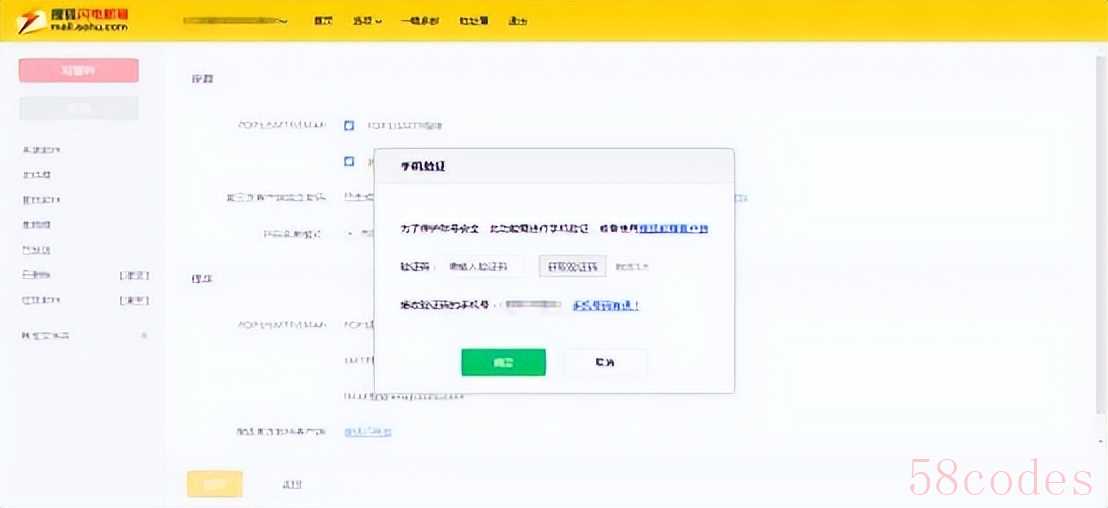Open the dropdown left of the dialog
This screenshot has width=1108, height=508.
point(350,234)
